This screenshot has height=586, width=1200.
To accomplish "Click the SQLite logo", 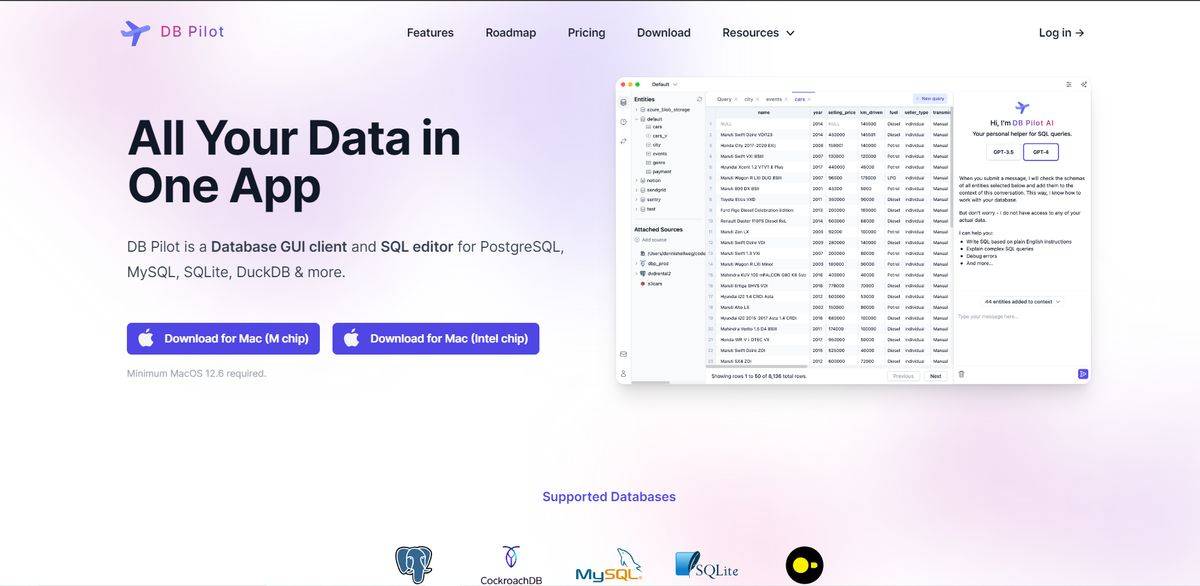I will tap(706, 566).
